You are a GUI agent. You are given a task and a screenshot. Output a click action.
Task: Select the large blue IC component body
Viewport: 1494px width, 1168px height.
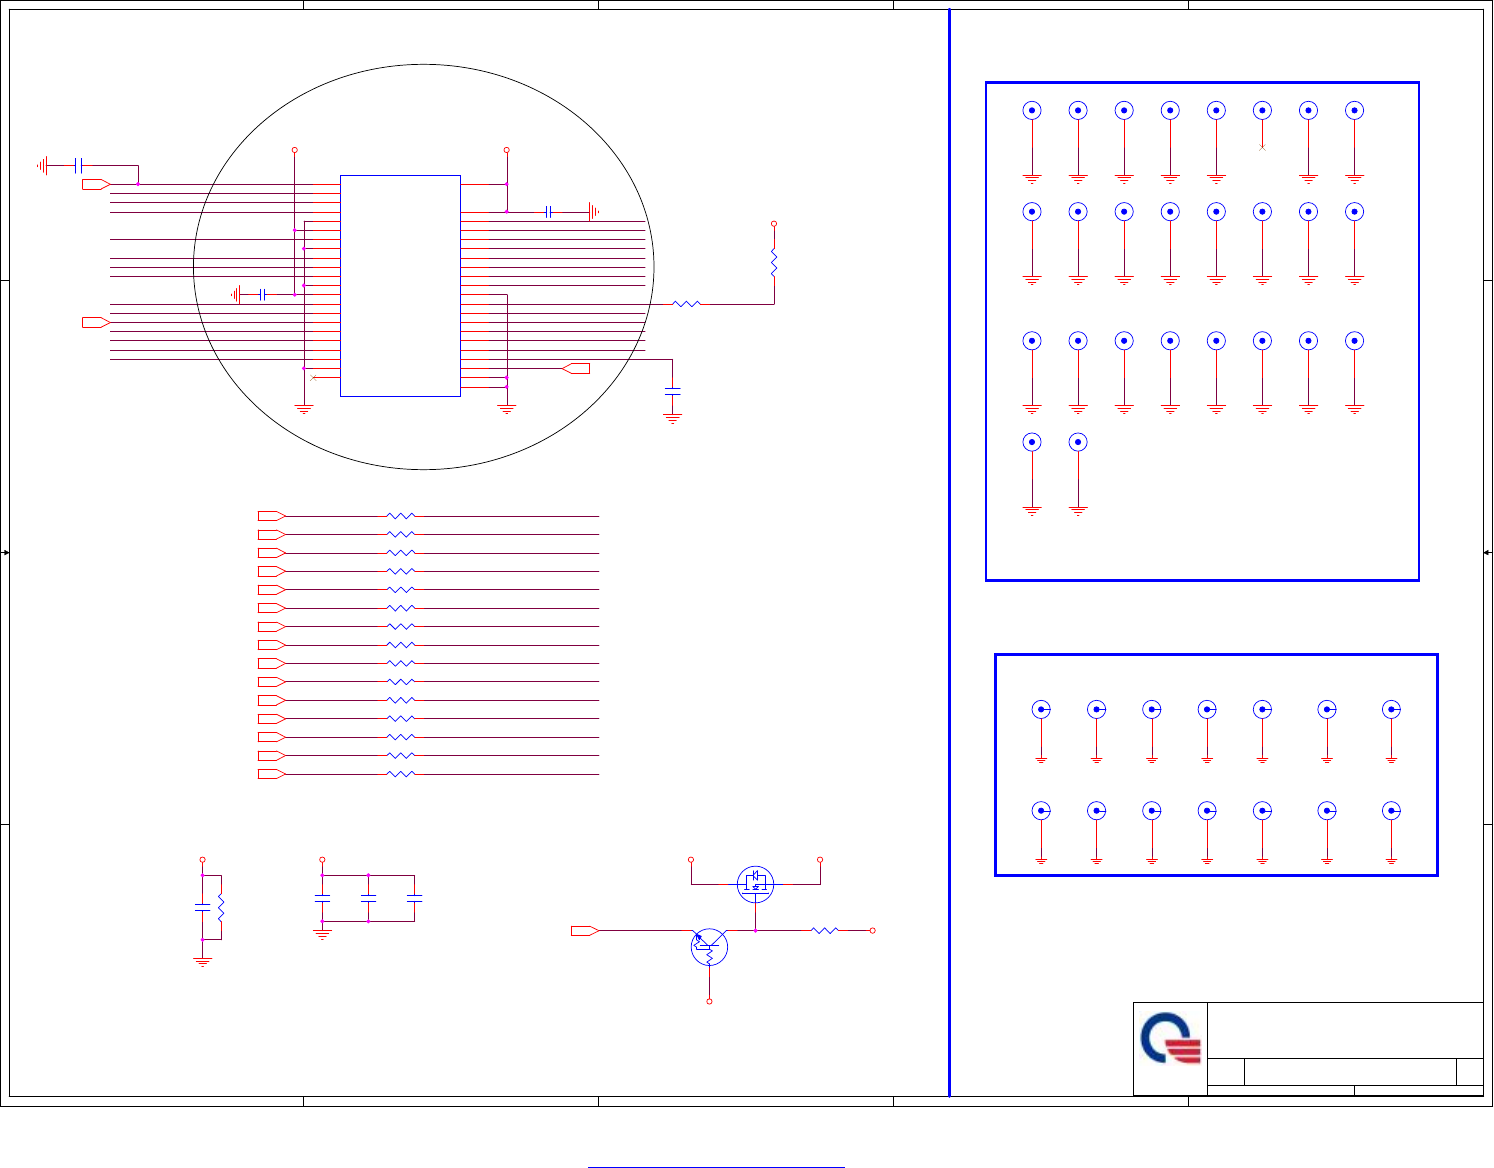pos(400,286)
